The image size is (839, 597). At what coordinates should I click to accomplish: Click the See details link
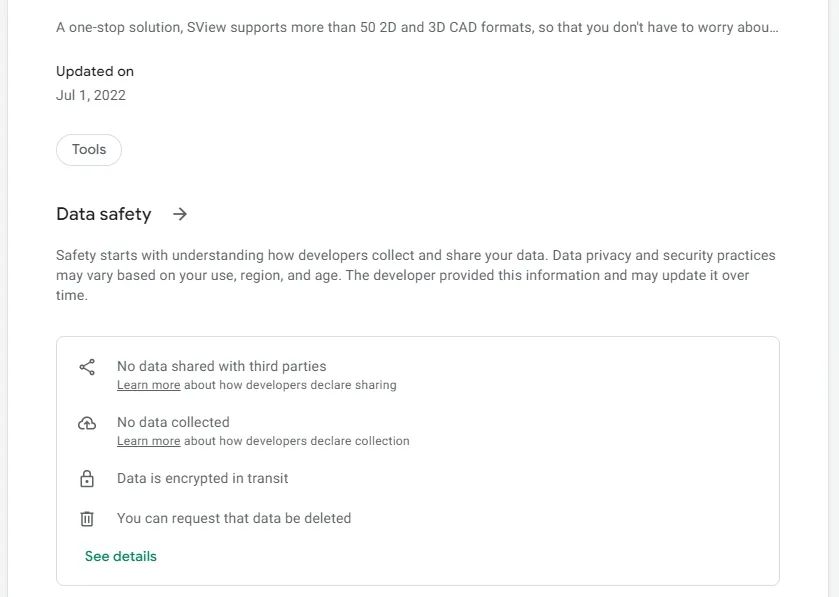click(x=121, y=556)
